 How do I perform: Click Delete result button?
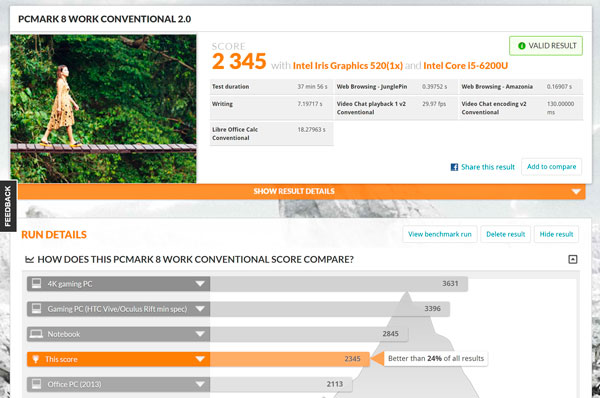tap(505, 234)
